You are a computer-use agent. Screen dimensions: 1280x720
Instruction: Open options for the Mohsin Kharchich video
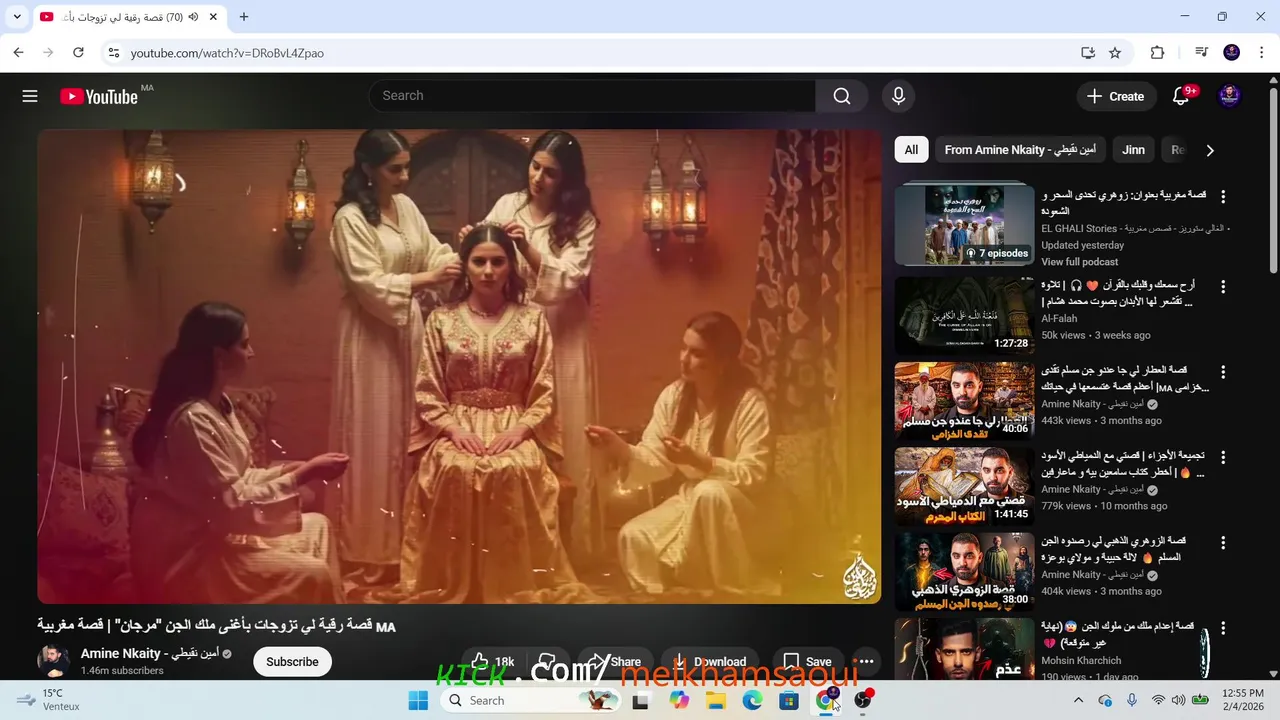pyautogui.click(x=1222, y=628)
